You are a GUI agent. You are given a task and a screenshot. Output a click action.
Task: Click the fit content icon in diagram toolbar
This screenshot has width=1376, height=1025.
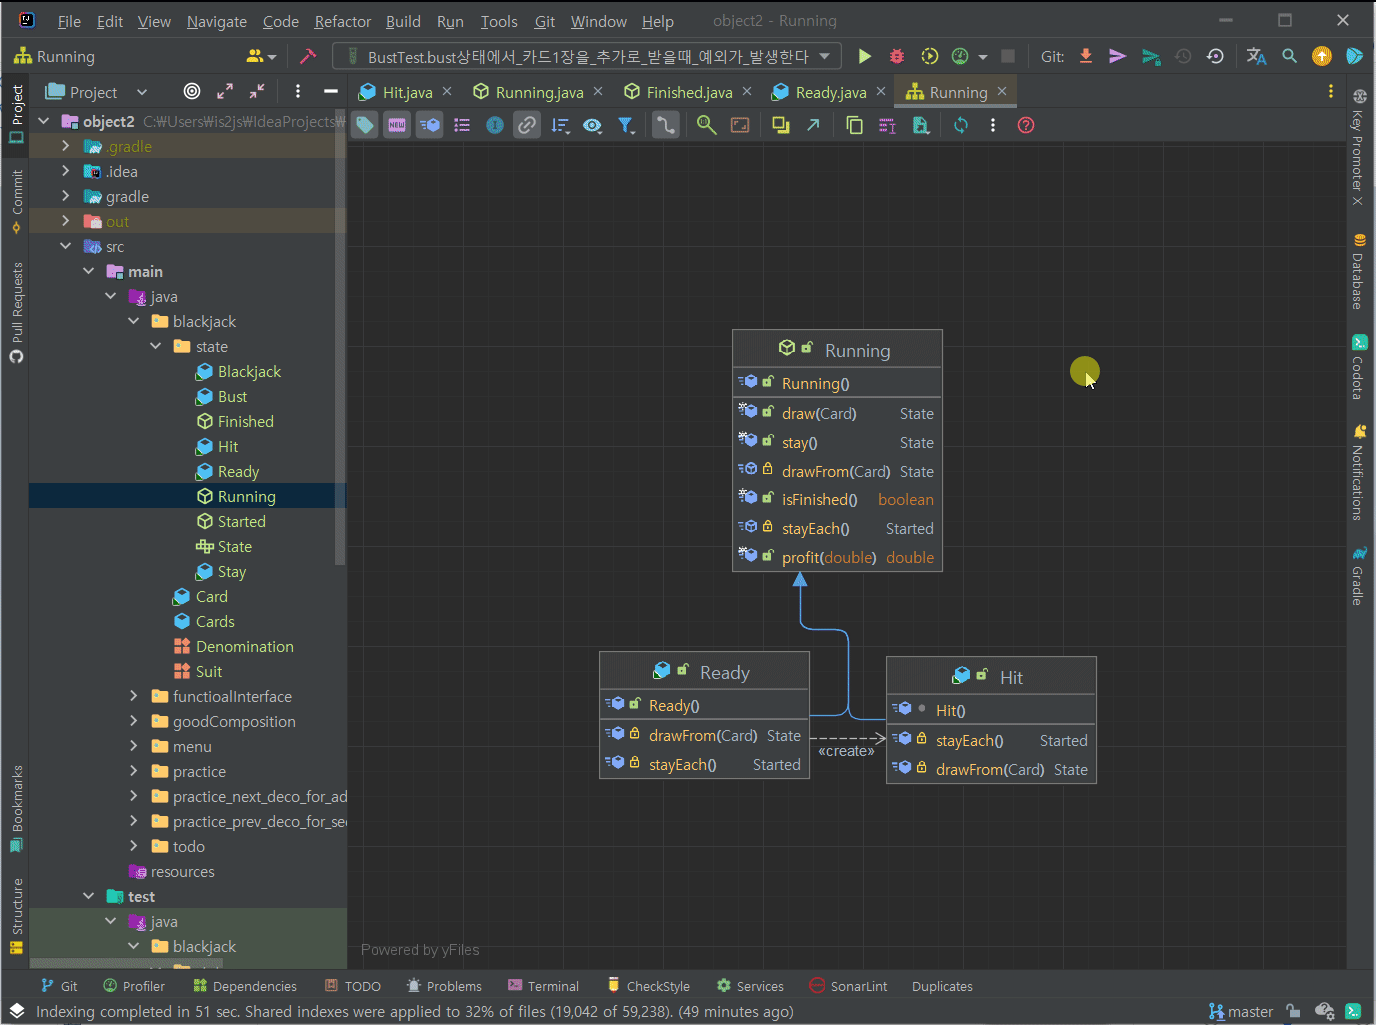740,125
